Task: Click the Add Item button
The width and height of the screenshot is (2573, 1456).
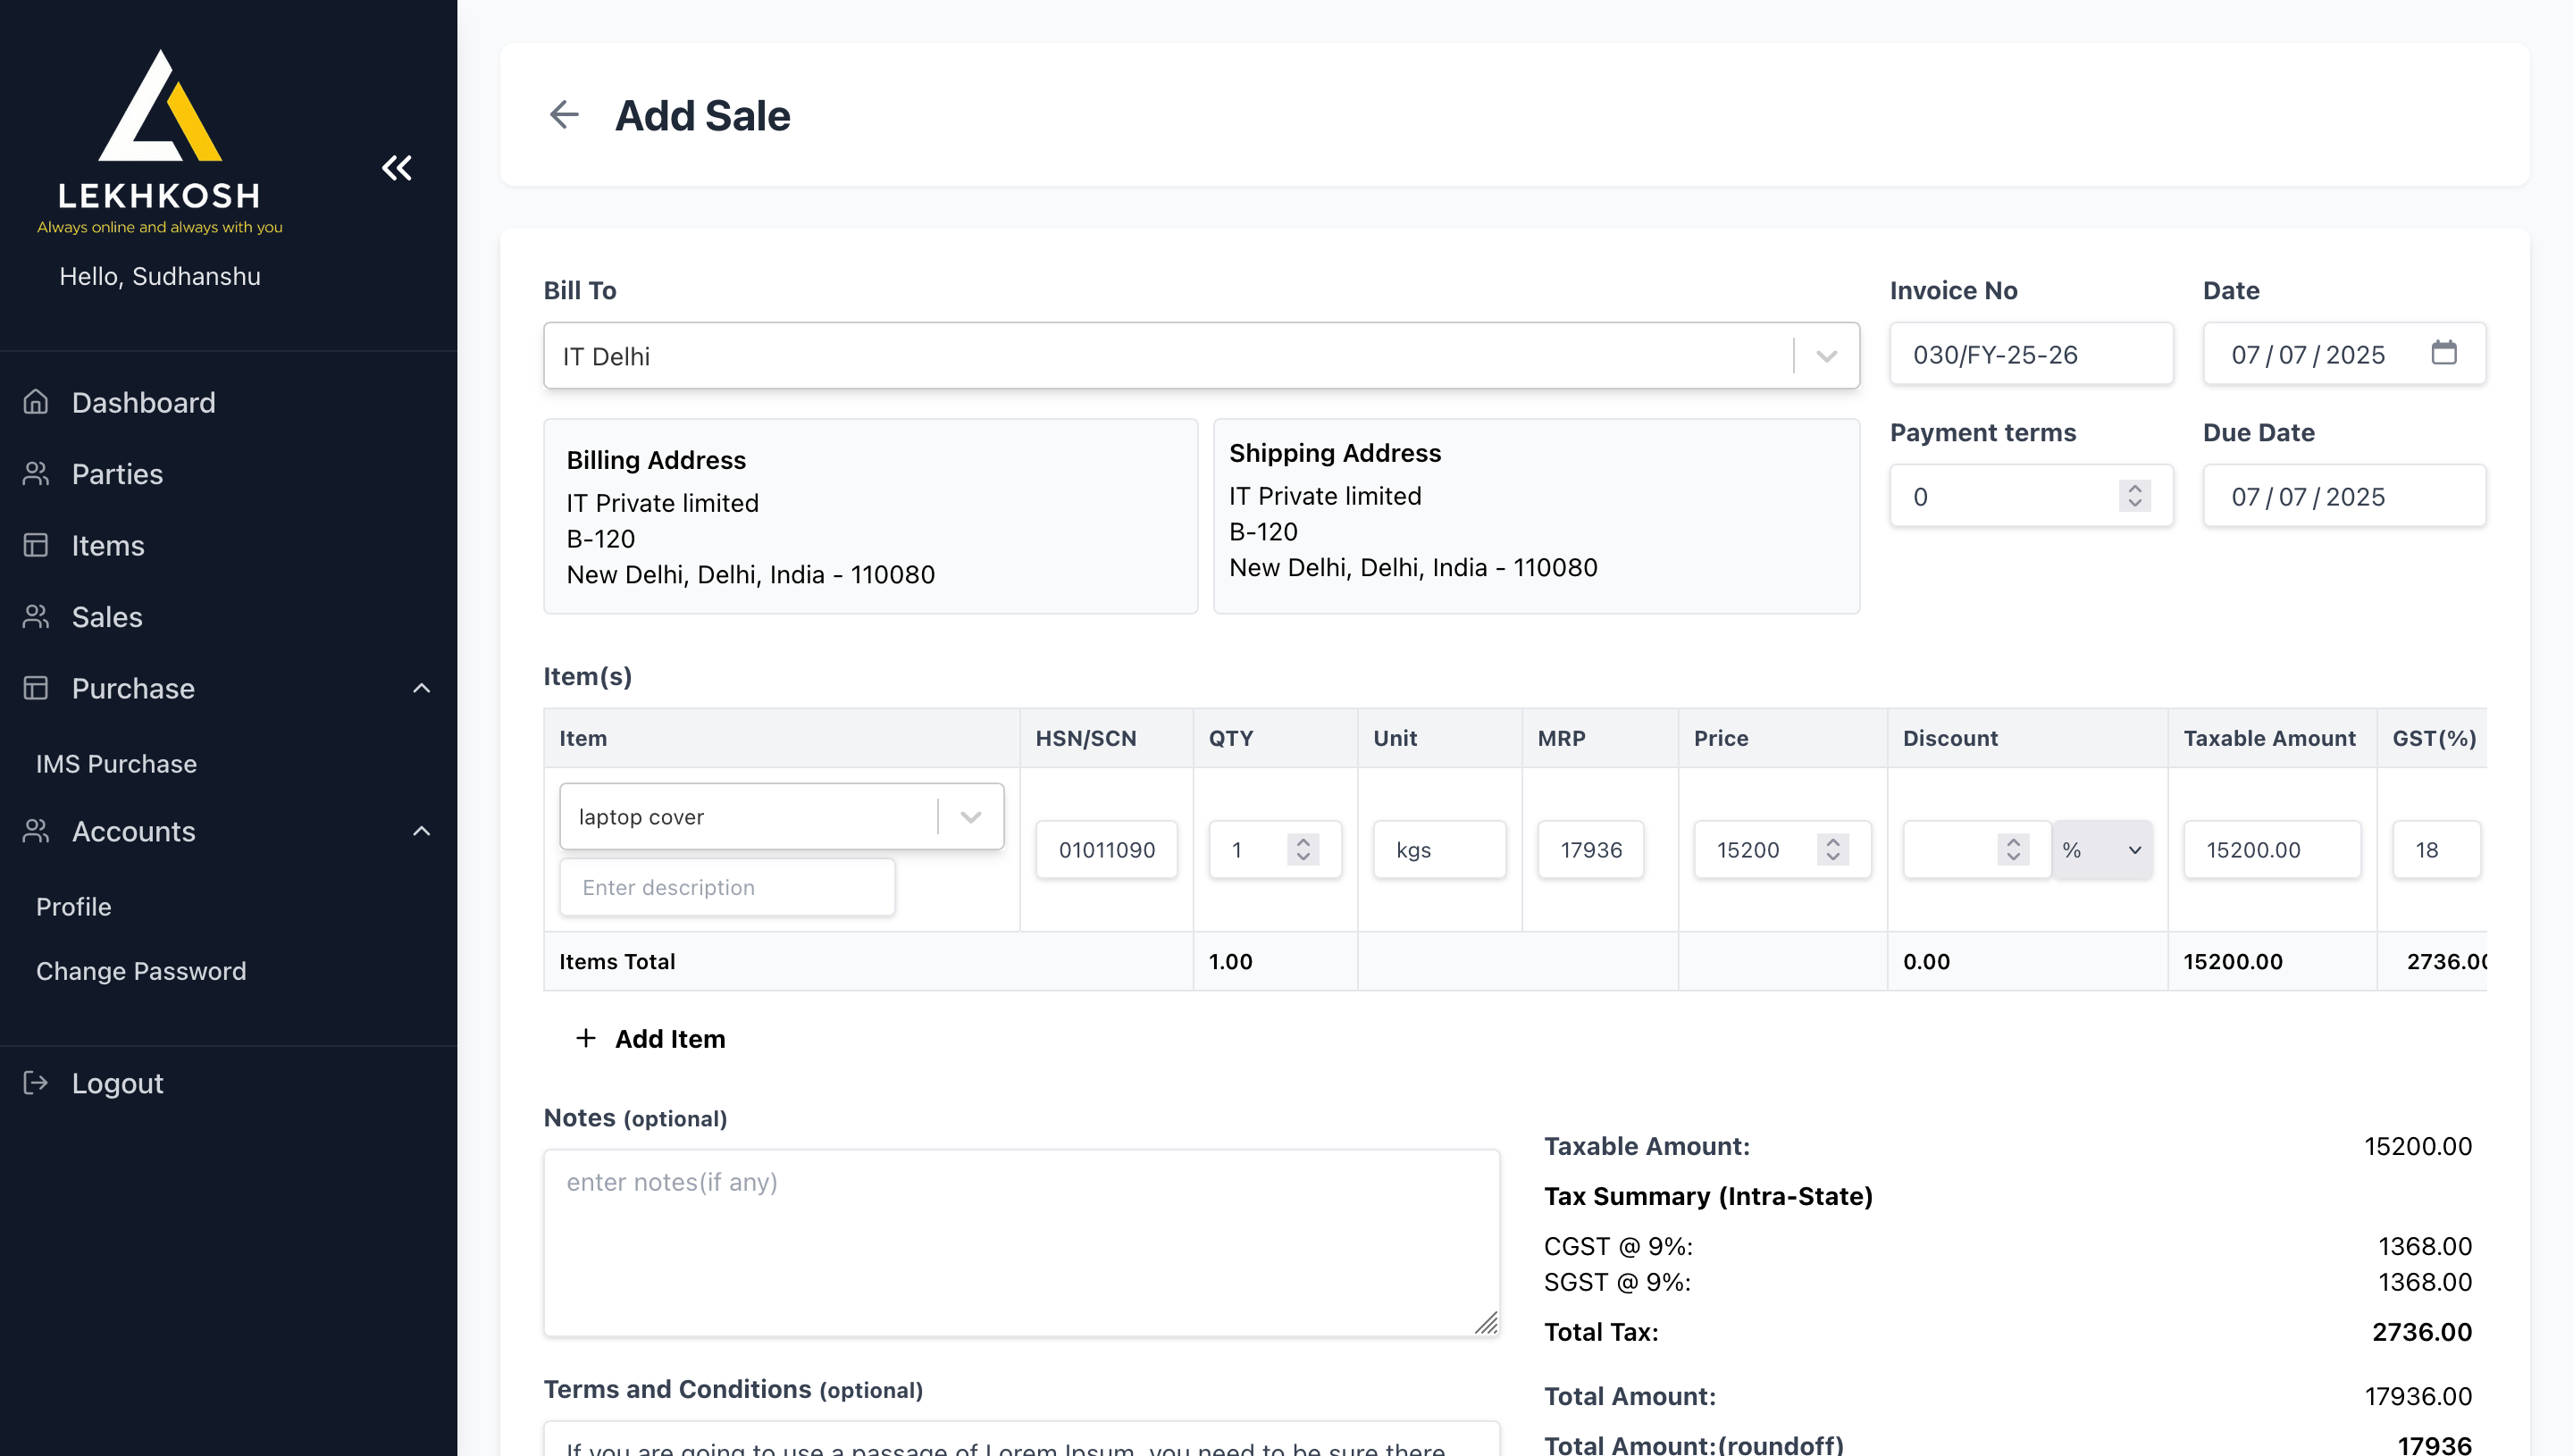Action: [650, 1038]
